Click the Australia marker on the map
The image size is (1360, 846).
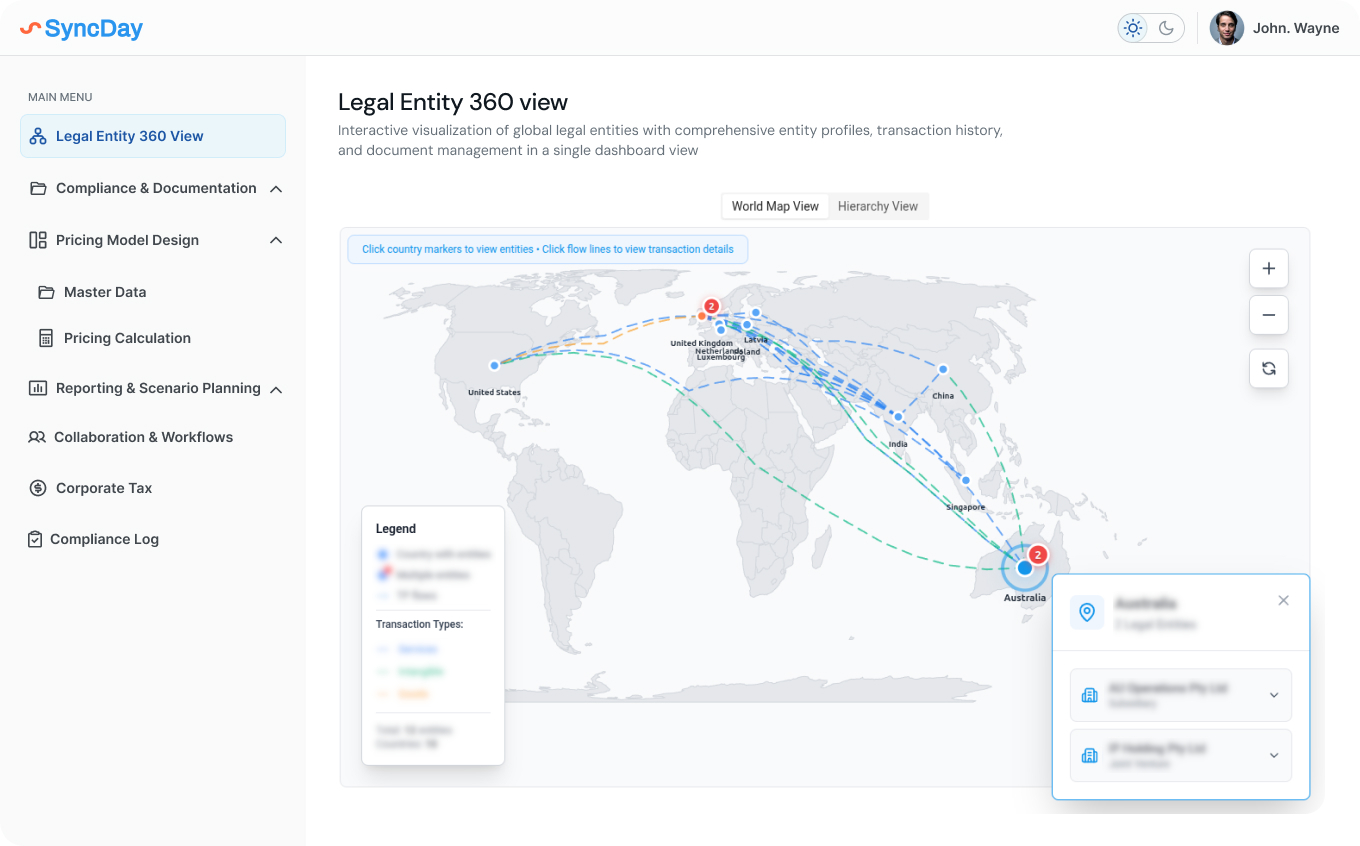click(1024, 567)
